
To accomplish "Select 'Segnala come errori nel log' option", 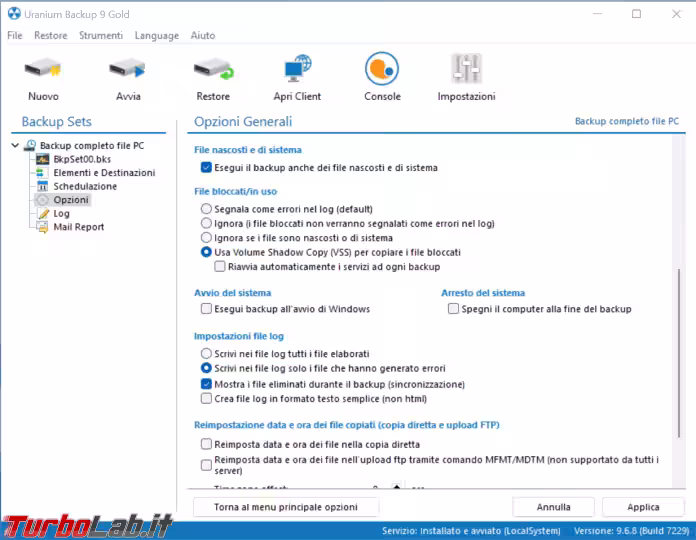I will pos(206,209).
